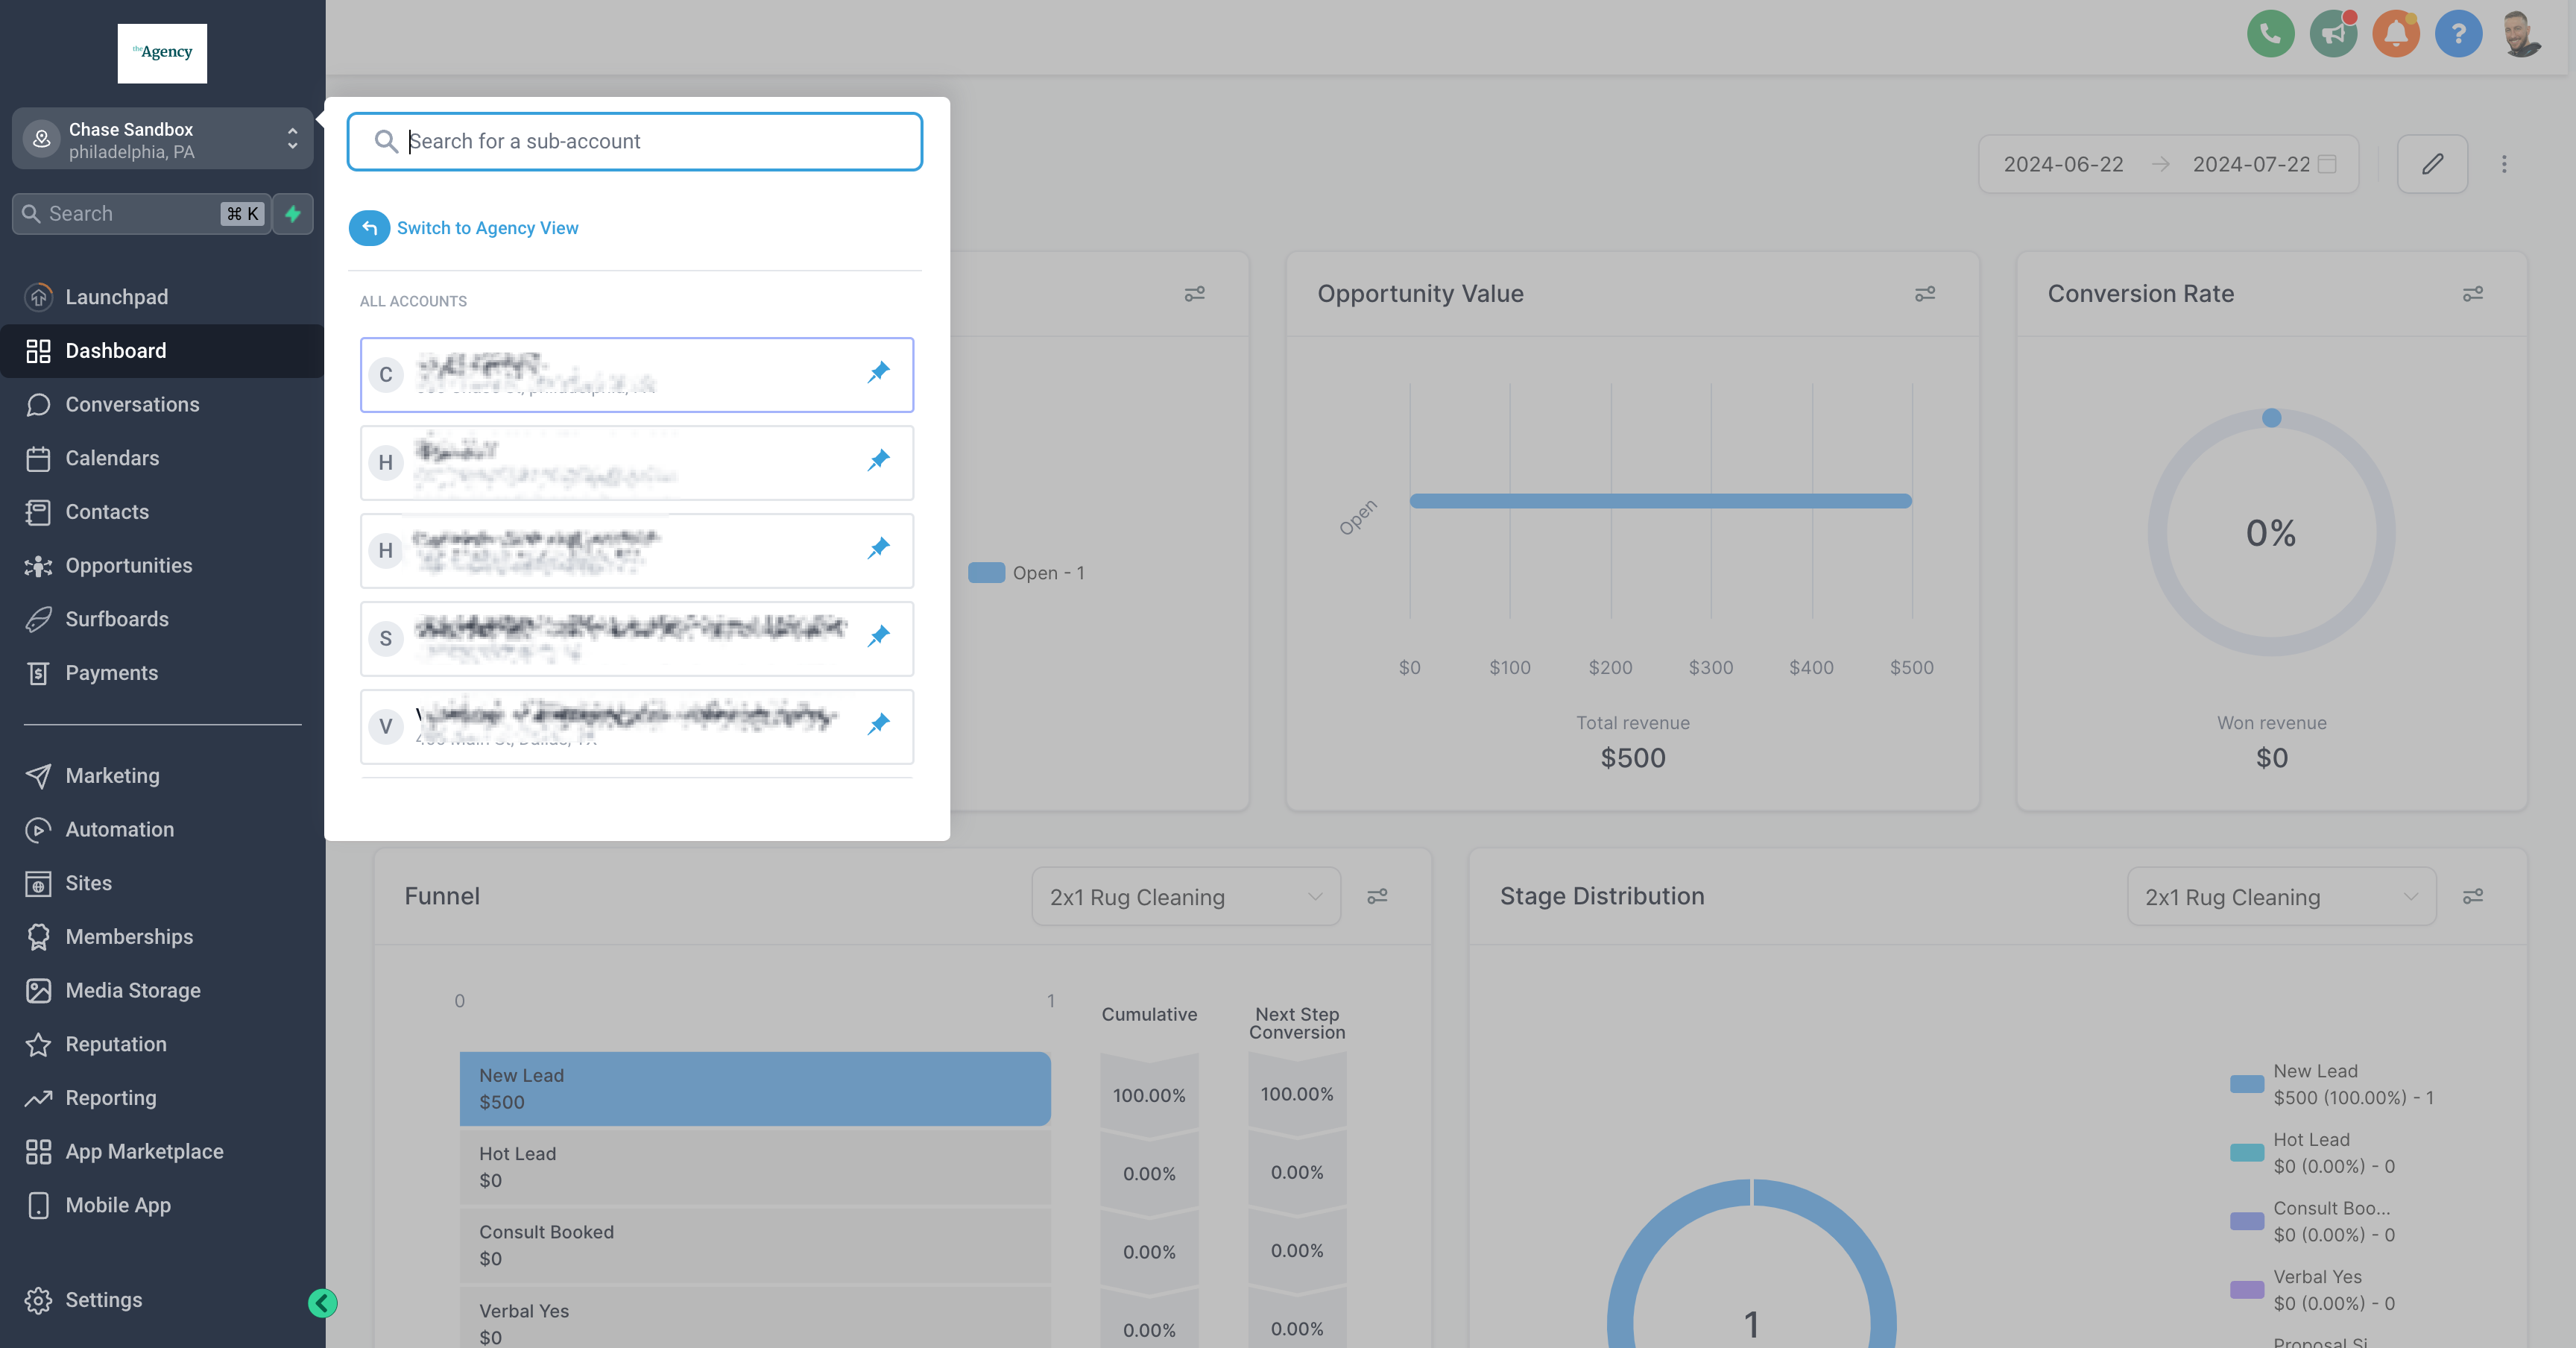The image size is (2576, 1348).
Task: Open Mobile App
Action: 162,1205
